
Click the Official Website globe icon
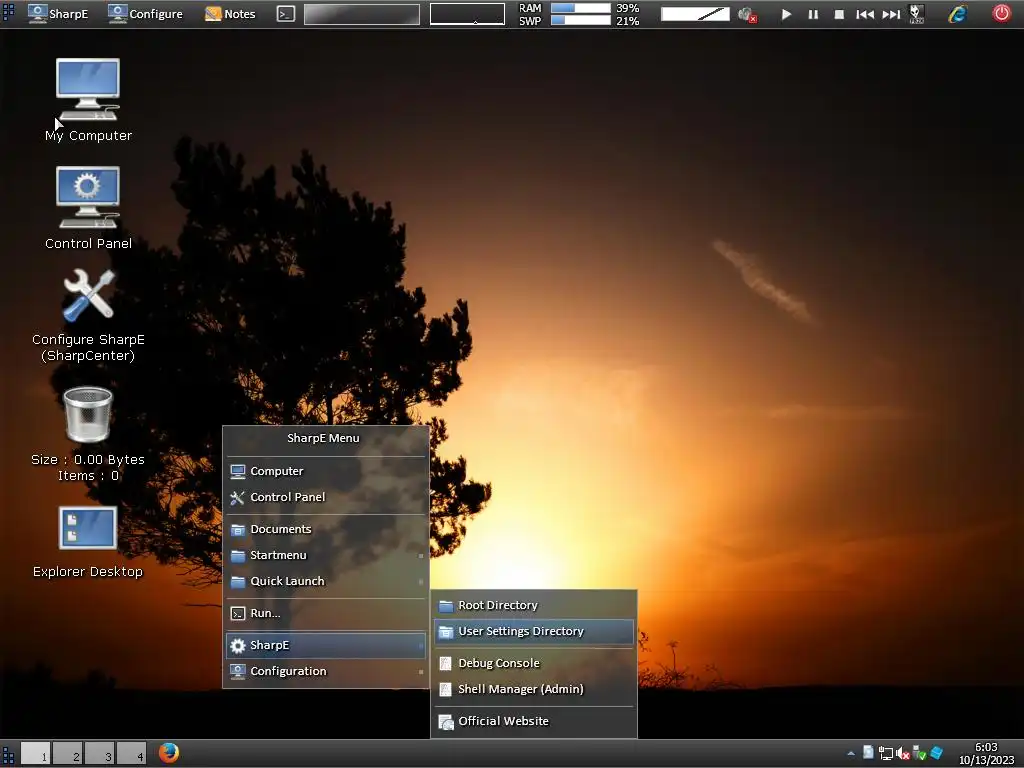click(x=446, y=722)
